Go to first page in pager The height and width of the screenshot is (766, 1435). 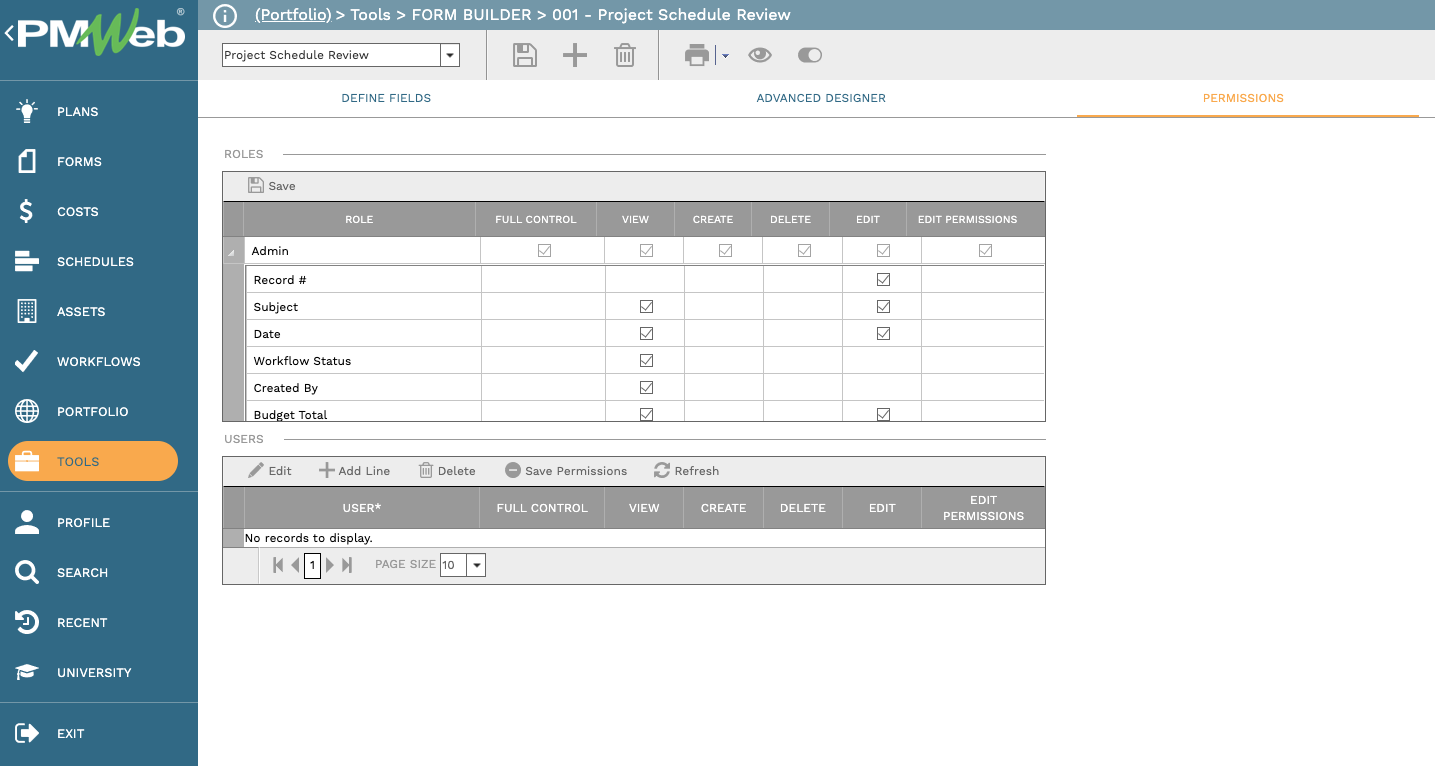(x=278, y=565)
